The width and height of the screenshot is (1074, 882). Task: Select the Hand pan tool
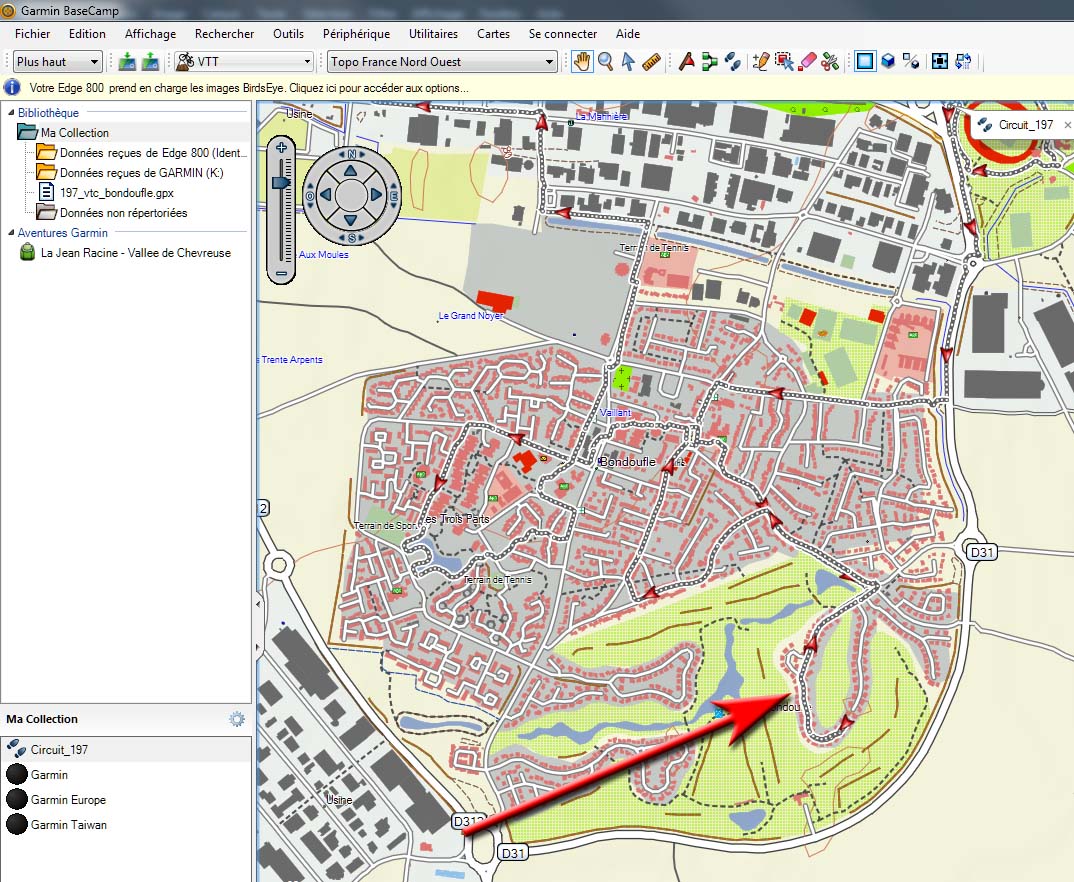582,62
